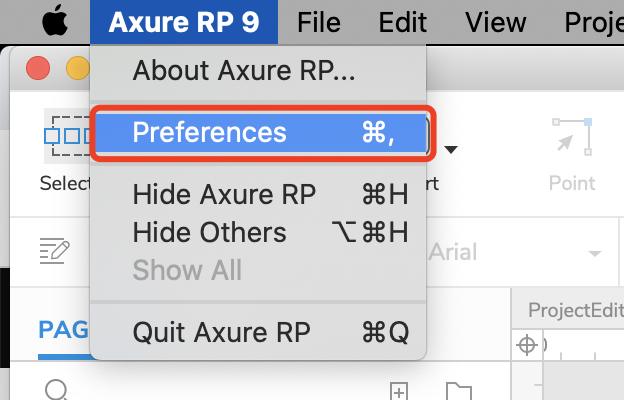Viewport: 624px width, 400px height.
Task: Open the Arial font dropdown
Action: (520, 253)
